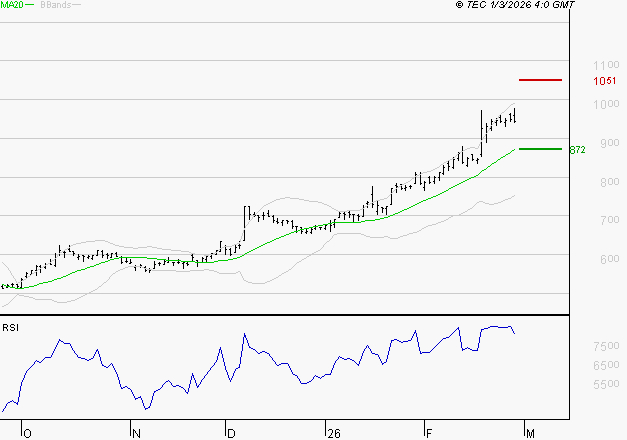Viewport: 627px width, 440px height.
Task: Click the 800 price axis label
Action: pyautogui.click(x=610, y=182)
